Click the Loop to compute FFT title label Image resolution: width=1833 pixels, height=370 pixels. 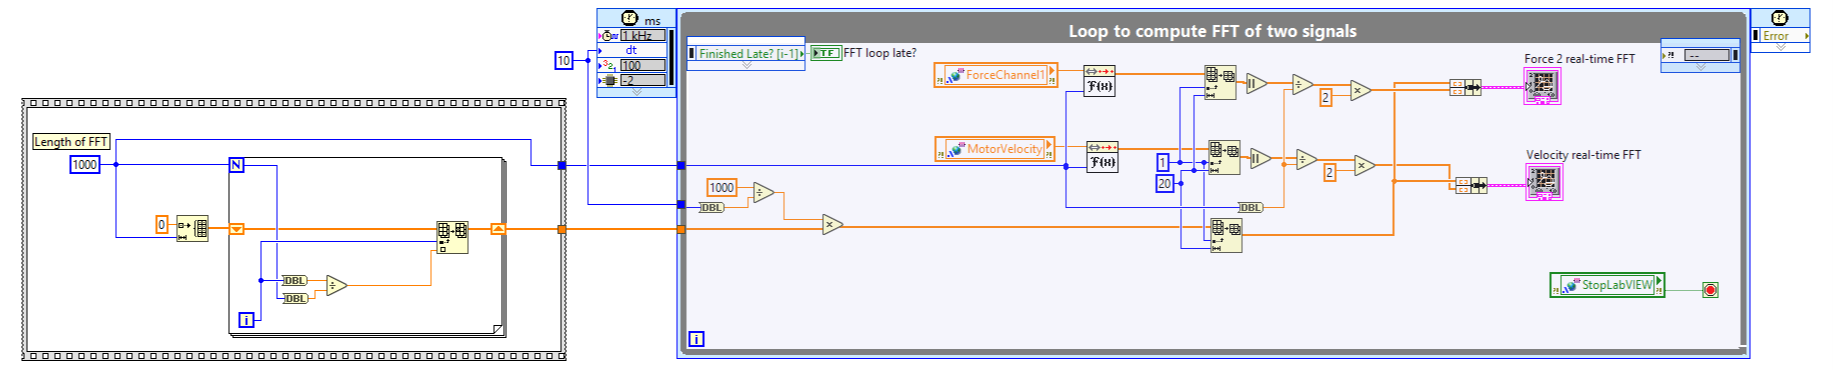[x=1212, y=31]
